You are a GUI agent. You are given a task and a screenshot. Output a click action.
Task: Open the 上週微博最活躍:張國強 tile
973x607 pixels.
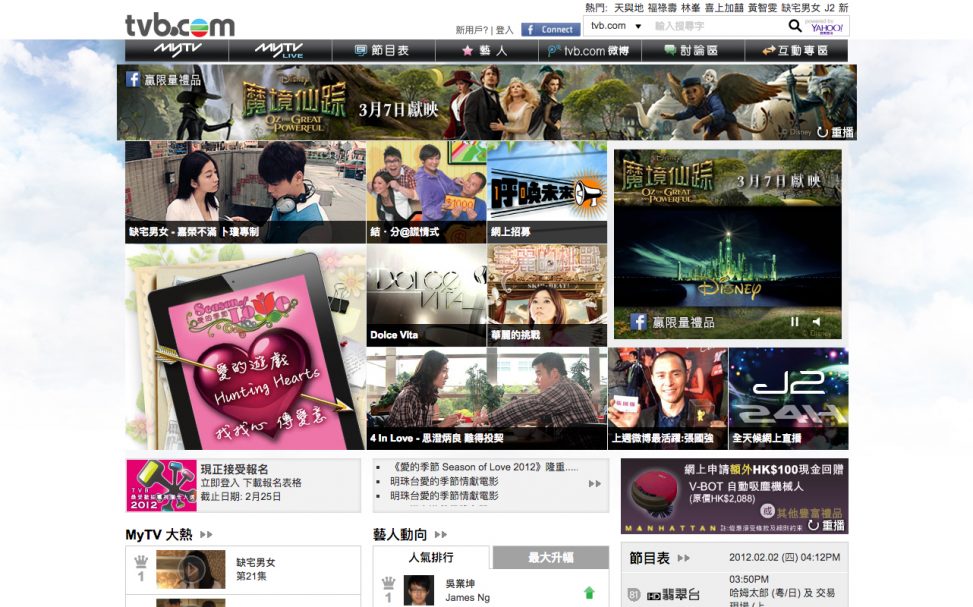coord(668,398)
